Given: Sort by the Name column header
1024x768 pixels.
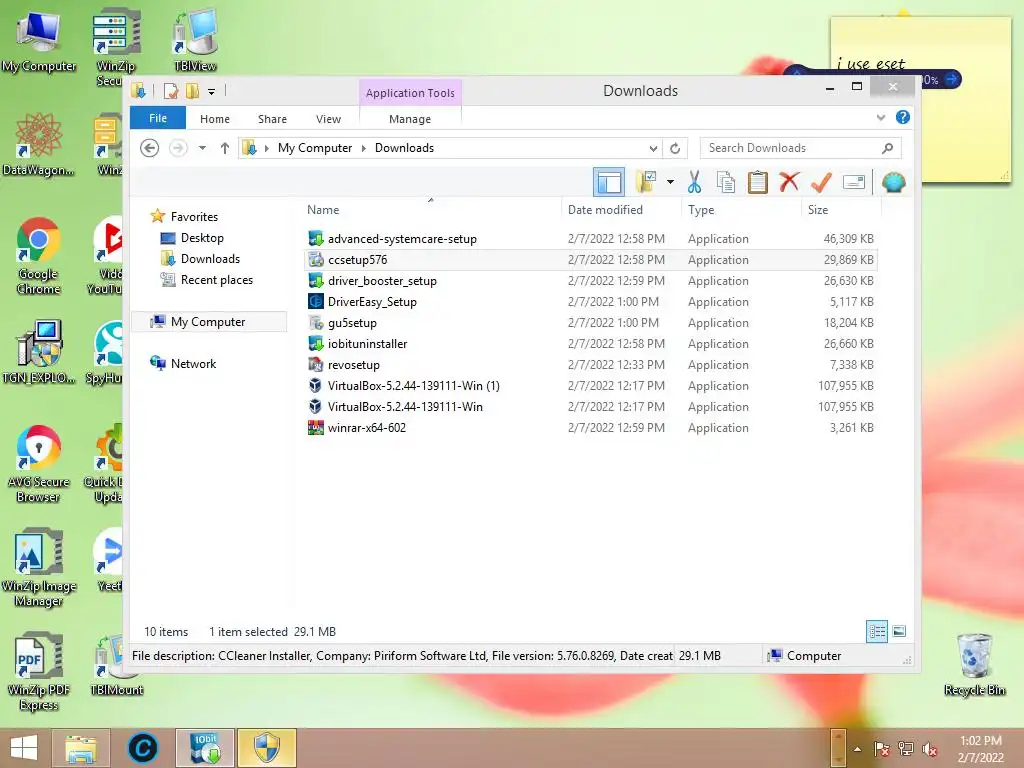Looking at the screenshot, I should [x=431, y=210].
